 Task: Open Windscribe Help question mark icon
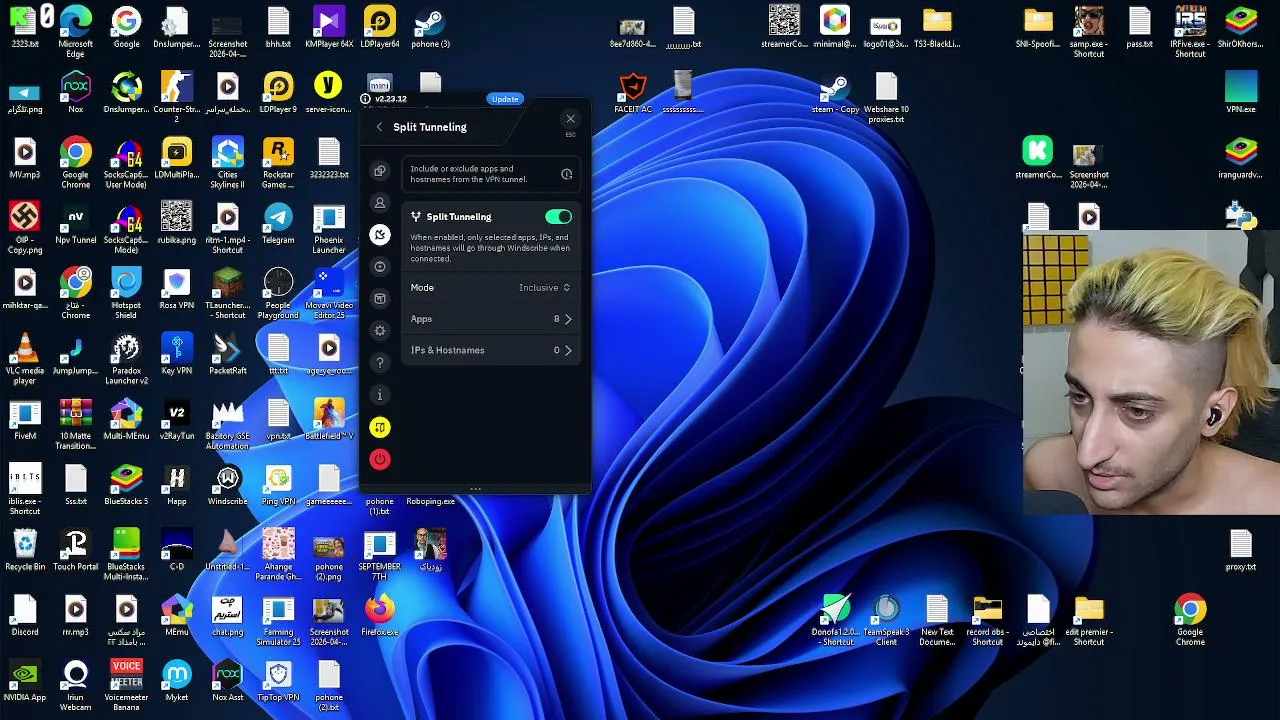(379, 363)
